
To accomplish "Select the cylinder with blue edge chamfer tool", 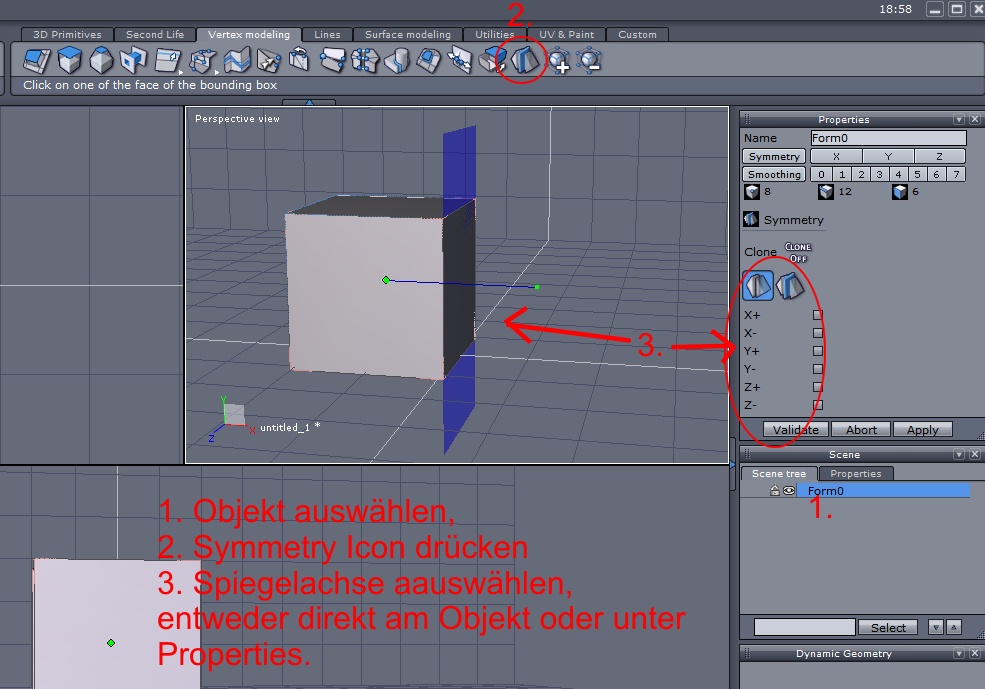I will [397, 61].
